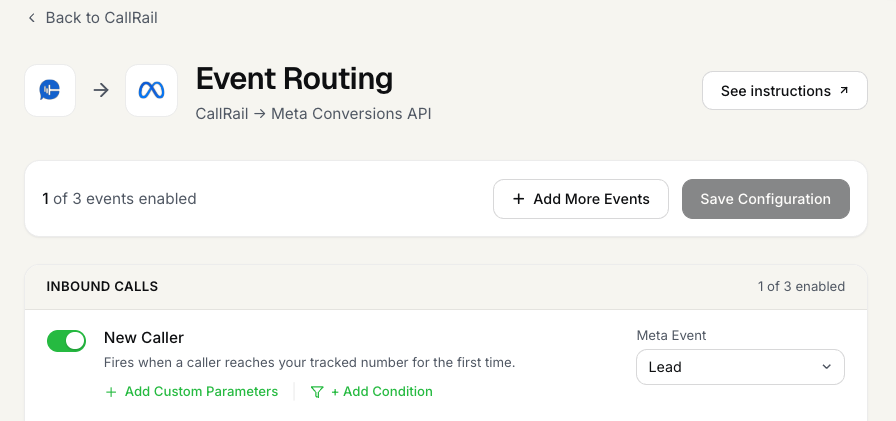Screen dimensions: 896x421
Task: Click the CallRail logo icon
Action: coord(50,90)
